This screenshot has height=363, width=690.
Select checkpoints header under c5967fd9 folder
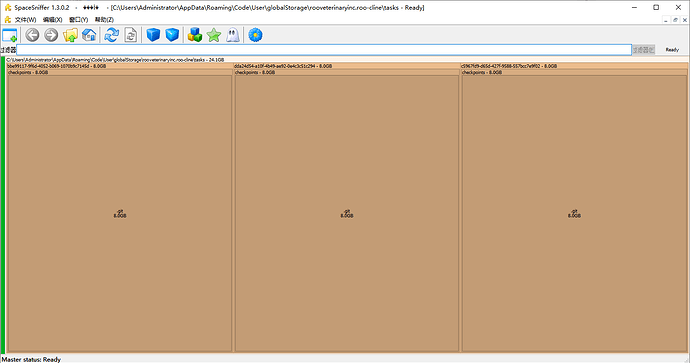tap(574, 72)
